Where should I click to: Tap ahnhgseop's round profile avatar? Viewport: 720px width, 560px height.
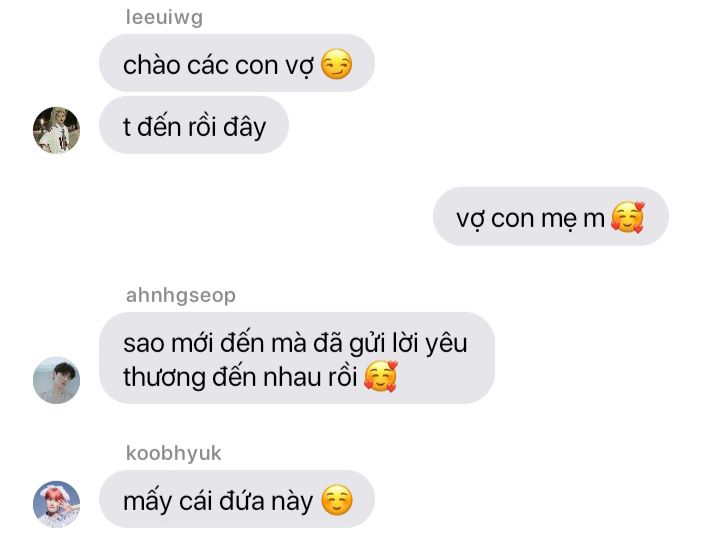[56, 381]
